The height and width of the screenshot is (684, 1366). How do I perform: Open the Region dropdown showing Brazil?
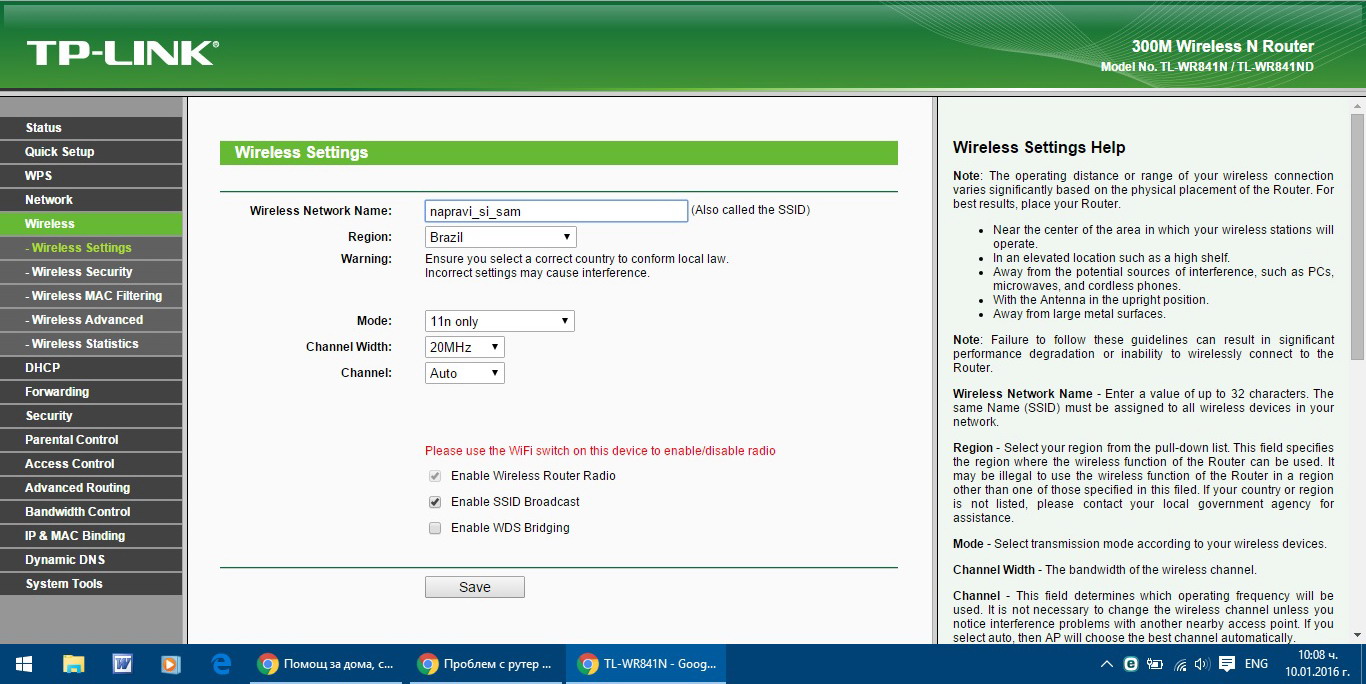(x=500, y=237)
